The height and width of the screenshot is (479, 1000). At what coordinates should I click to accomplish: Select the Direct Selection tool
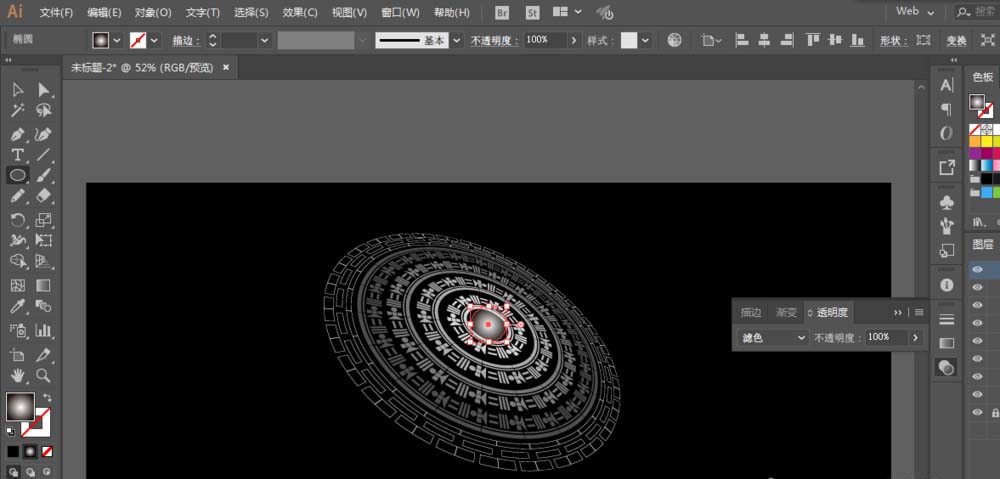pyautogui.click(x=43, y=90)
